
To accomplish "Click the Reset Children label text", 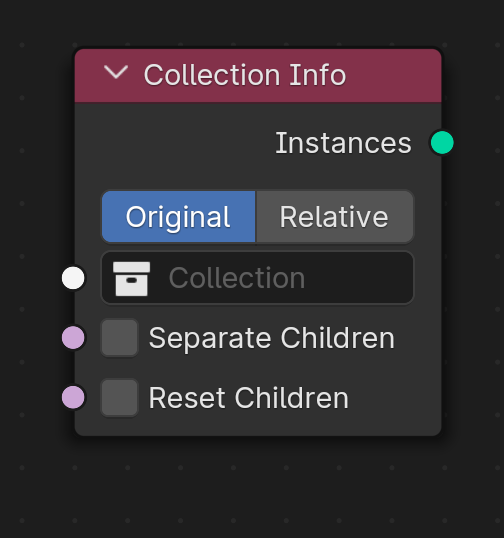I will point(249,398).
